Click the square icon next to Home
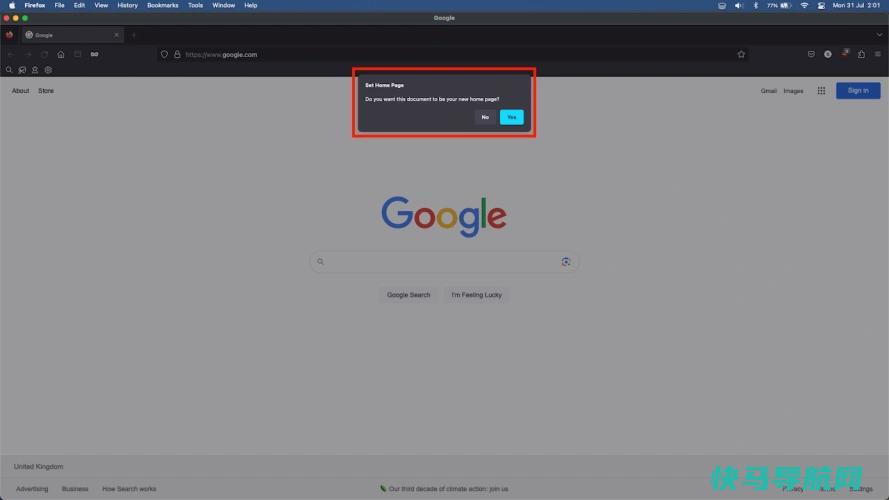Screen dimensions: 889x500 (78, 54)
